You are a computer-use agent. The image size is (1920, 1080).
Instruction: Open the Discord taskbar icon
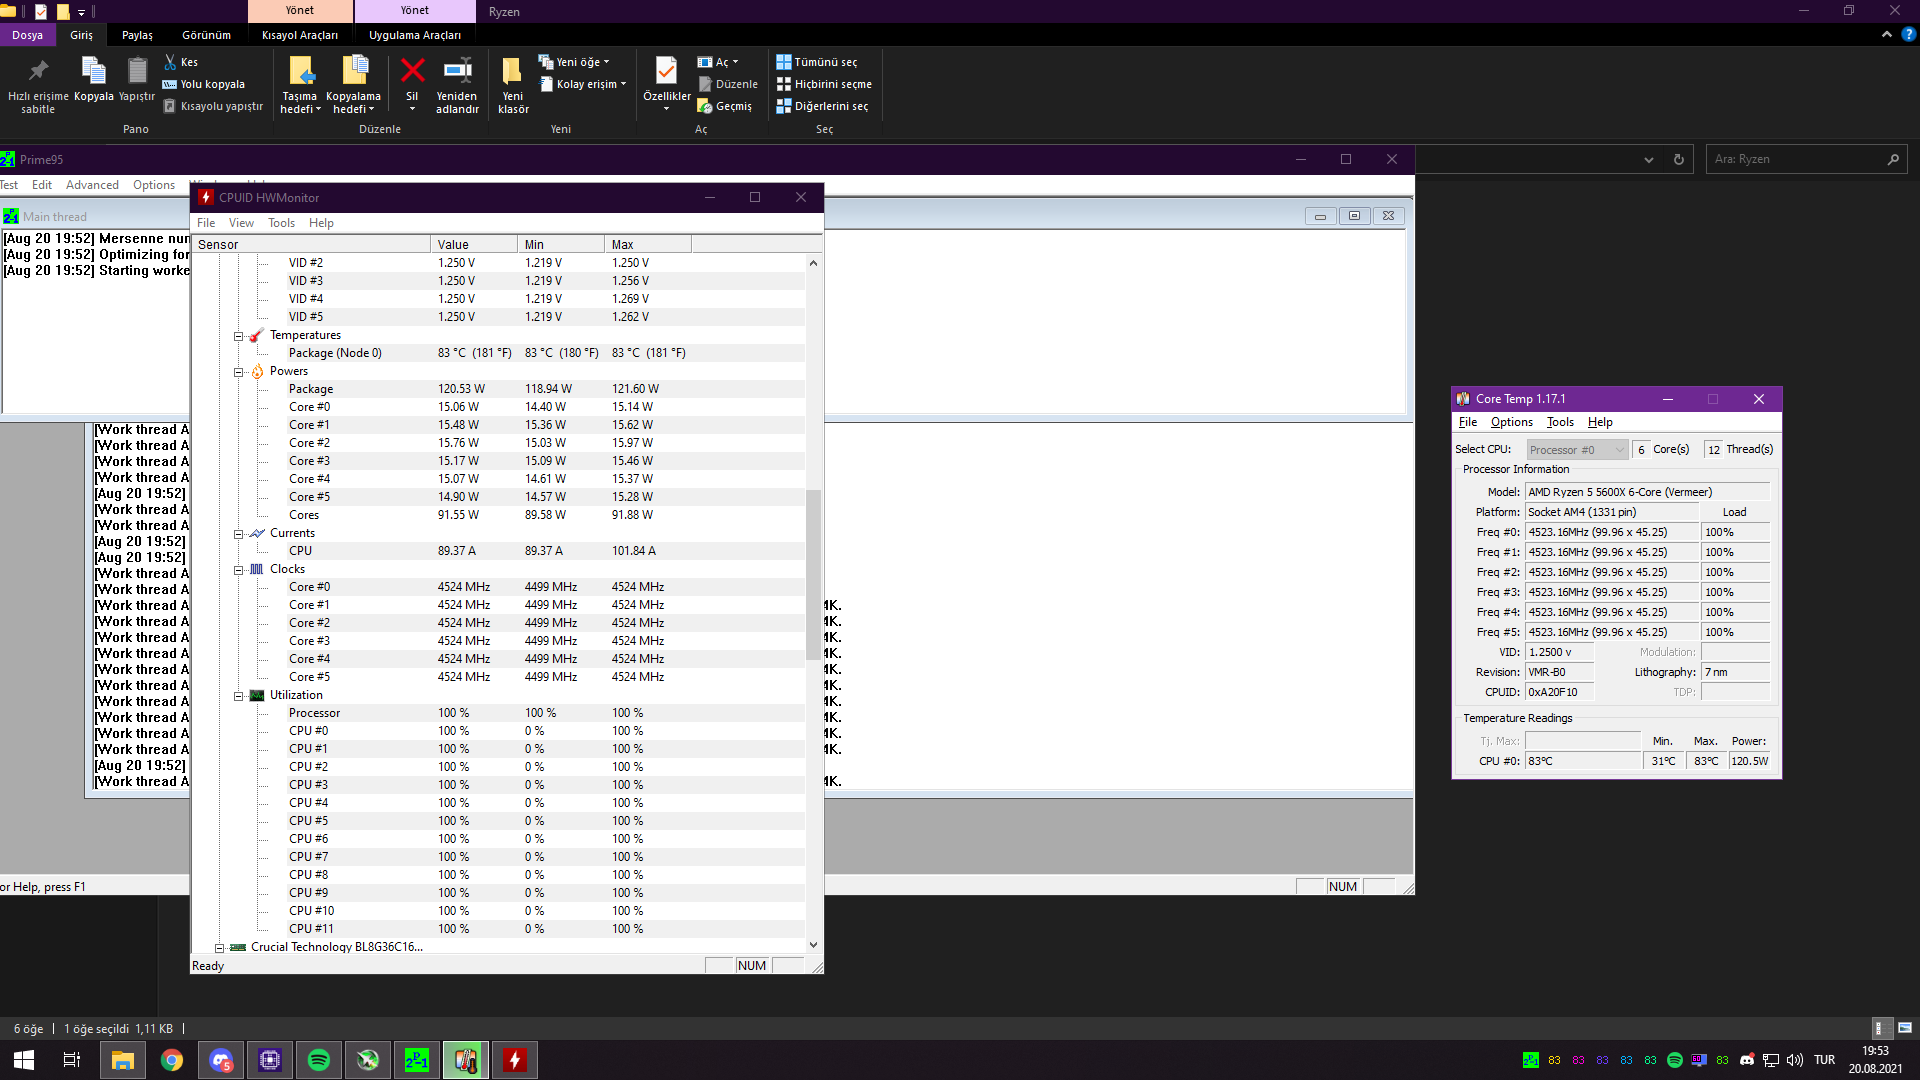tap(221, 1060)
